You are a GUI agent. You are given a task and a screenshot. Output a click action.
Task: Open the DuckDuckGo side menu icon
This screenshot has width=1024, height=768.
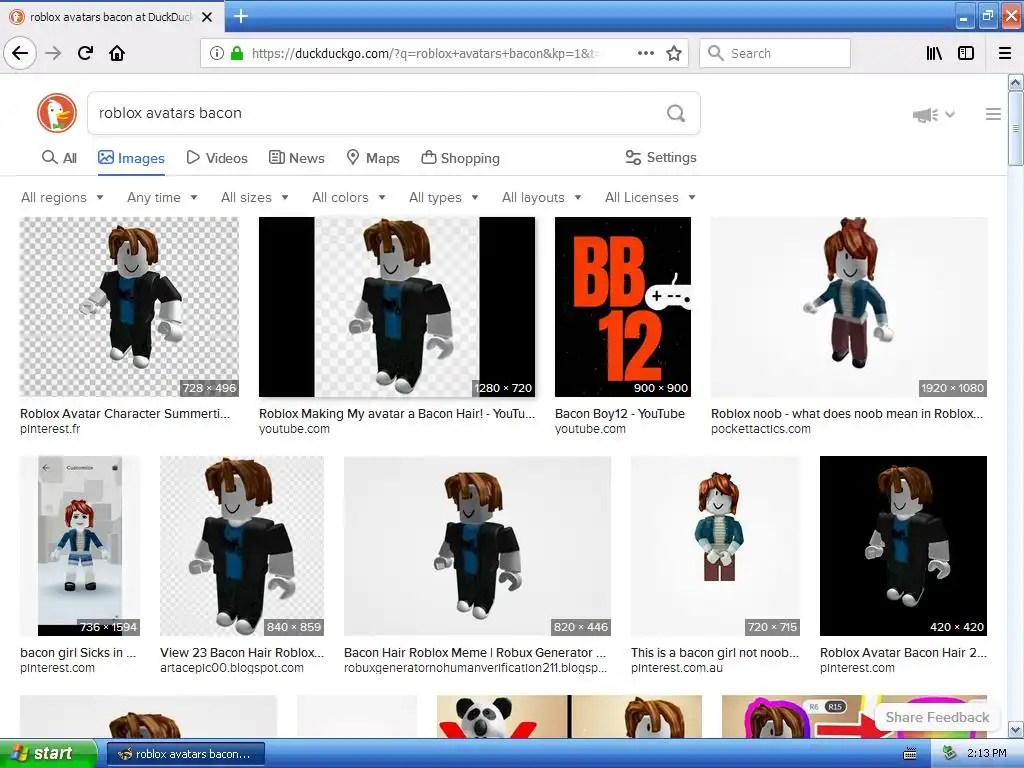point(993,114)
